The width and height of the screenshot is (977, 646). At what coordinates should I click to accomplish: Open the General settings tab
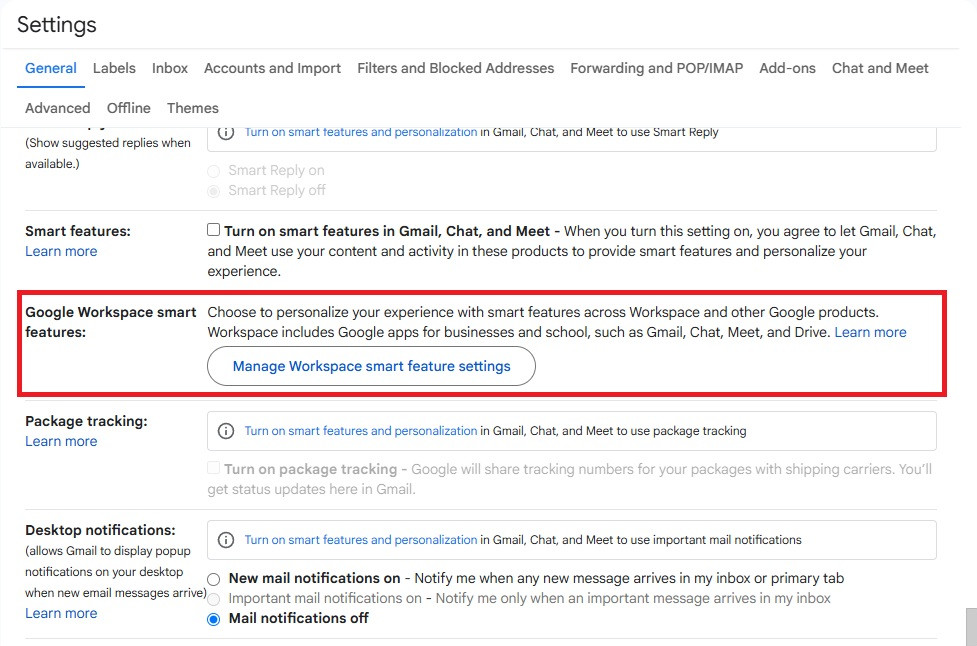[50, 69]
